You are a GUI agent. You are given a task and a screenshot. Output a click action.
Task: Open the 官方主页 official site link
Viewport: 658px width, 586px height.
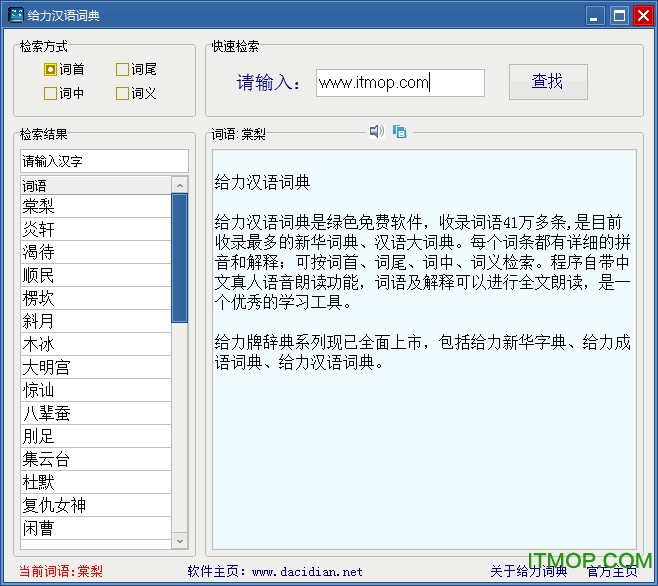click(611, 571)
